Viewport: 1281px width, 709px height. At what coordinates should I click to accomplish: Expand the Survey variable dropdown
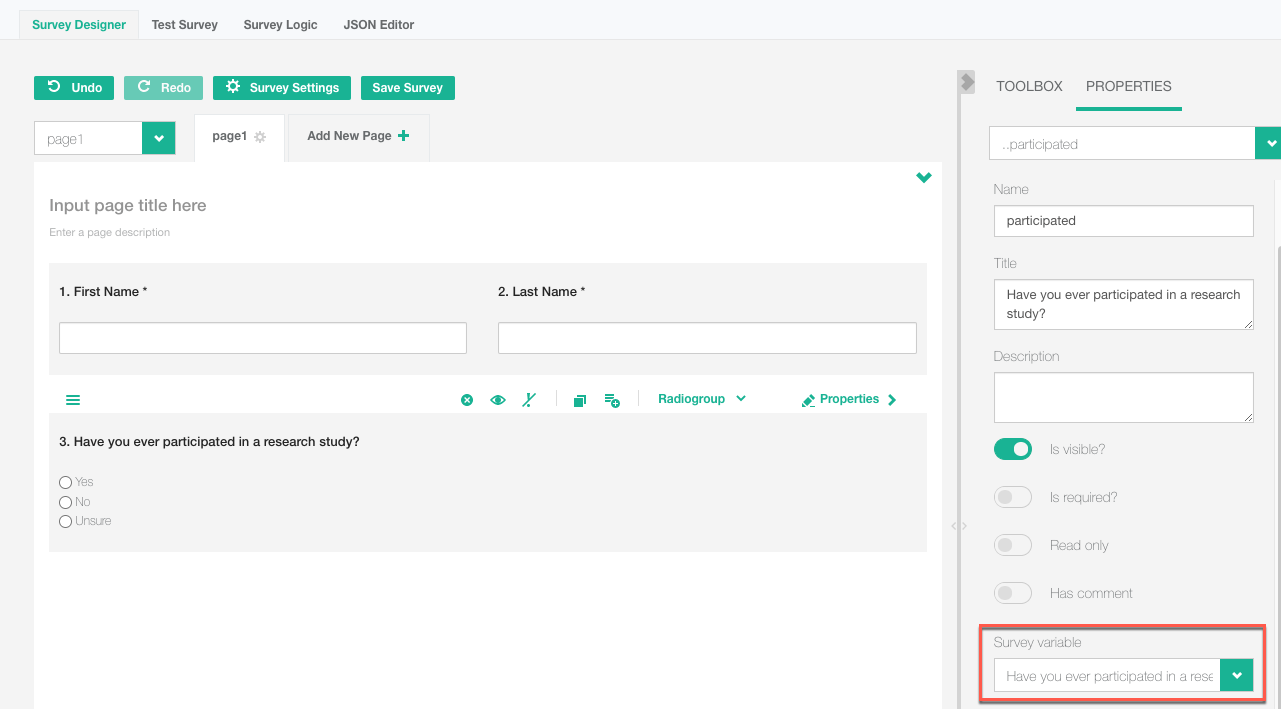[x=1237, y=676]
